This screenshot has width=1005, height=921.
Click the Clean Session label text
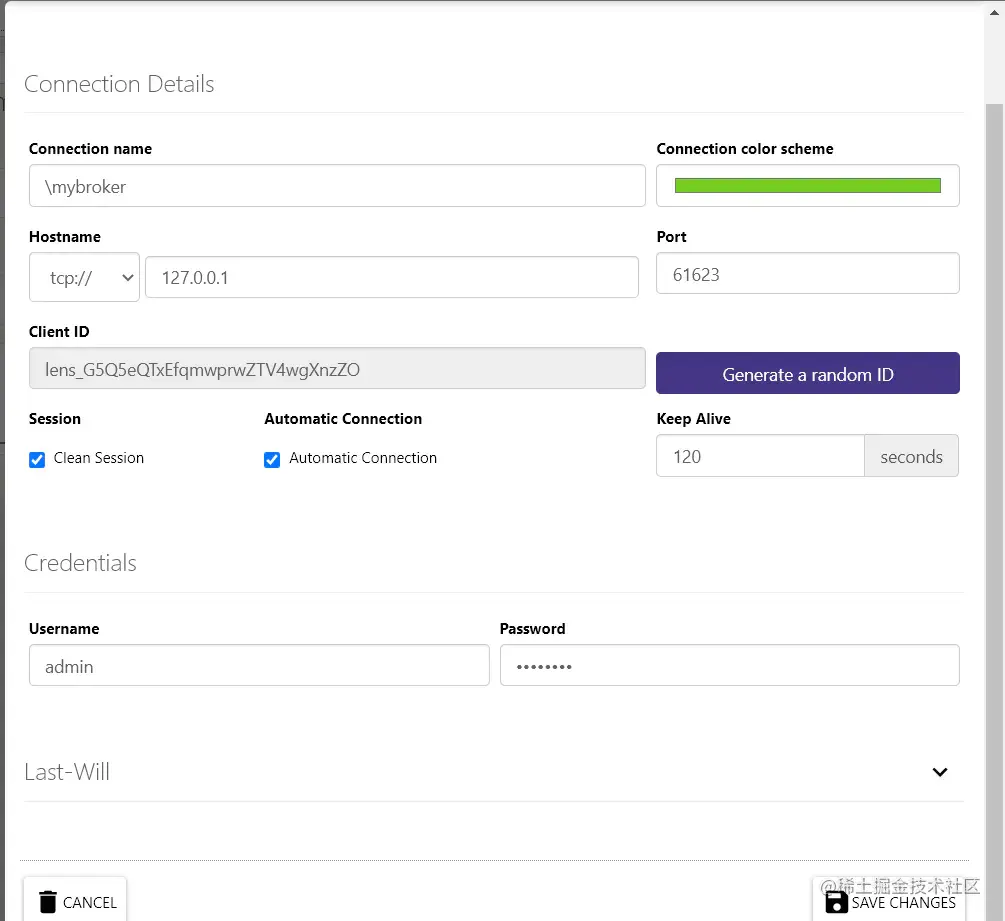[x=99, y=458]
